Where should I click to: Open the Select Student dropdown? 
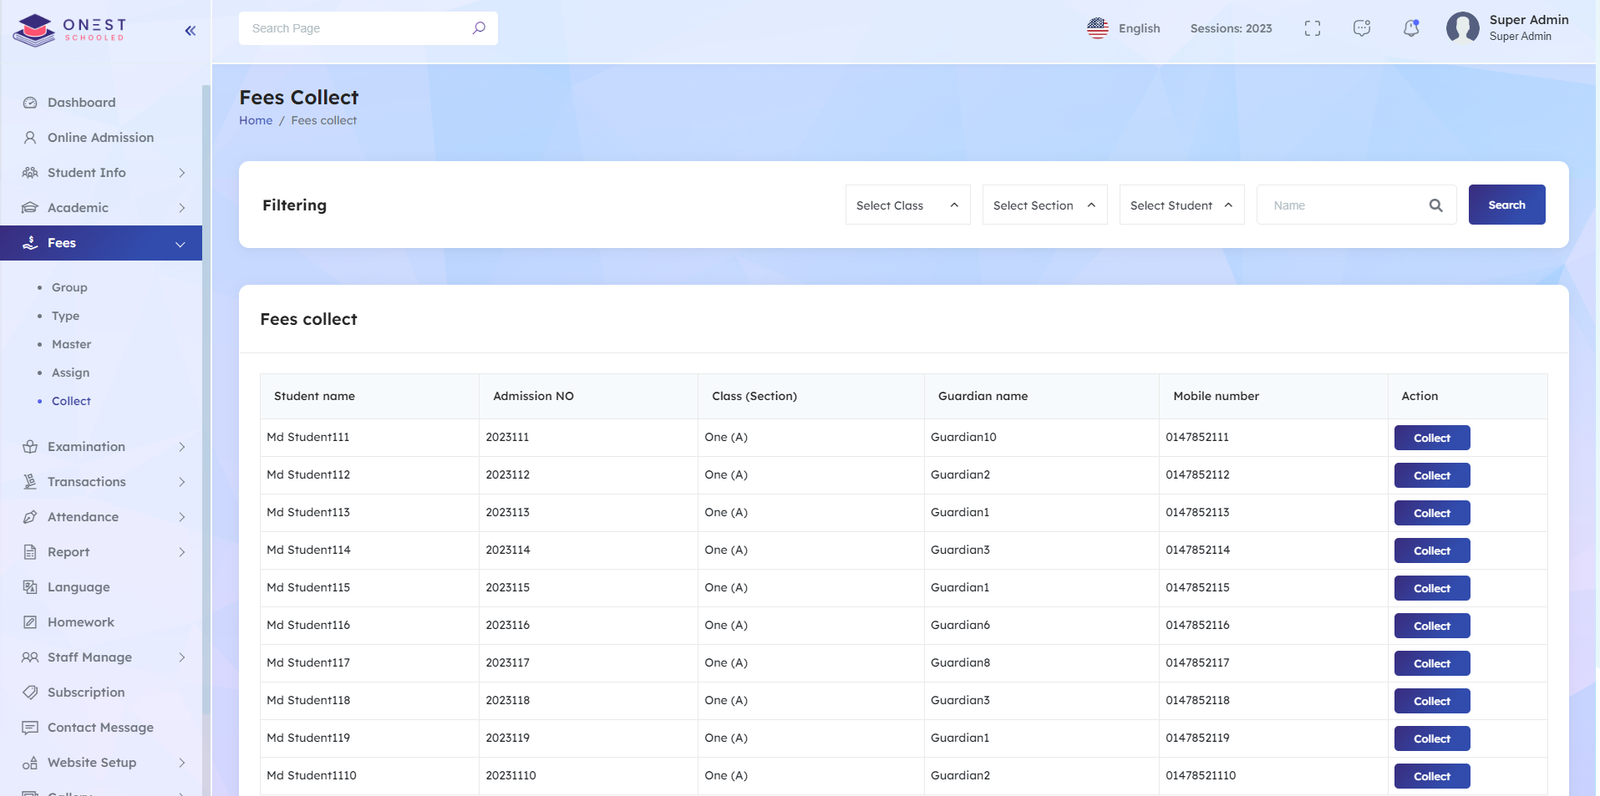click(x=1182, y=205)
